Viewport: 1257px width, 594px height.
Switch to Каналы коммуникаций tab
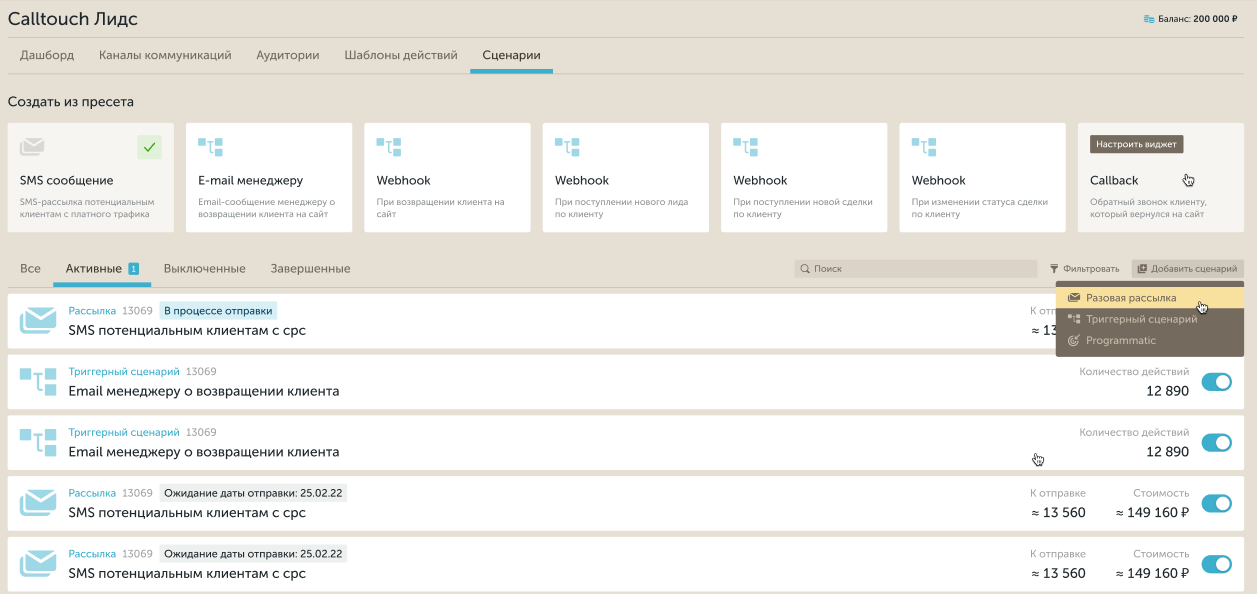pyautogui.click(x=165, y=55)
